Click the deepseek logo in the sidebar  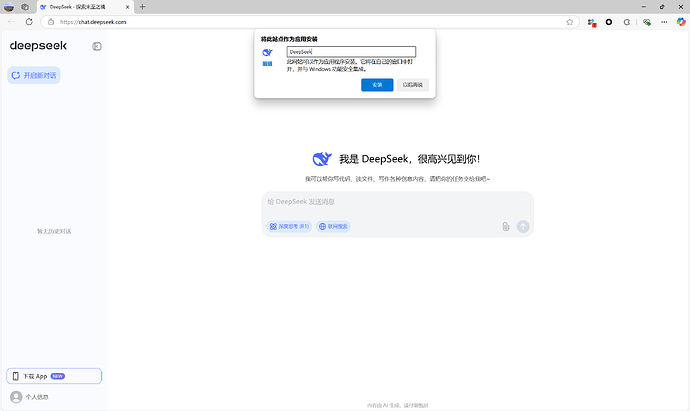pyautogui.click(x=38, y=46)
